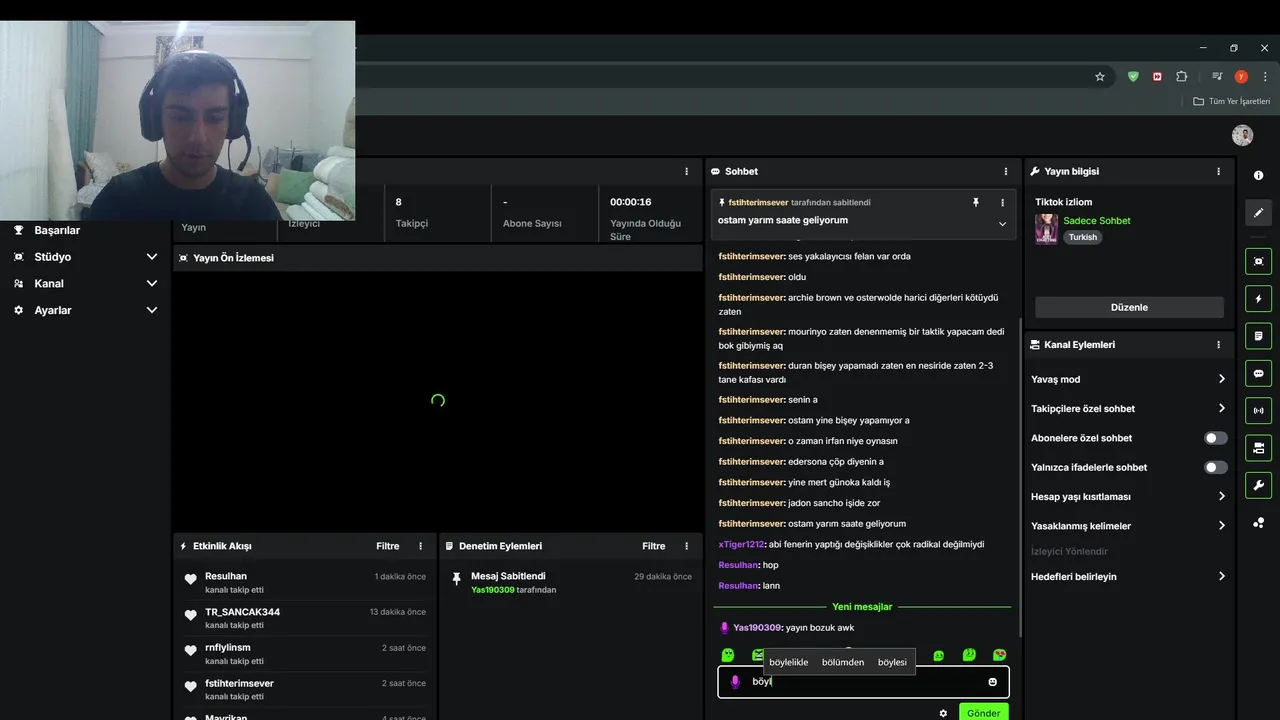Open the user avatar at top right of dashboard
This screenshot has width=1280, height=720.
(1242, 135)
